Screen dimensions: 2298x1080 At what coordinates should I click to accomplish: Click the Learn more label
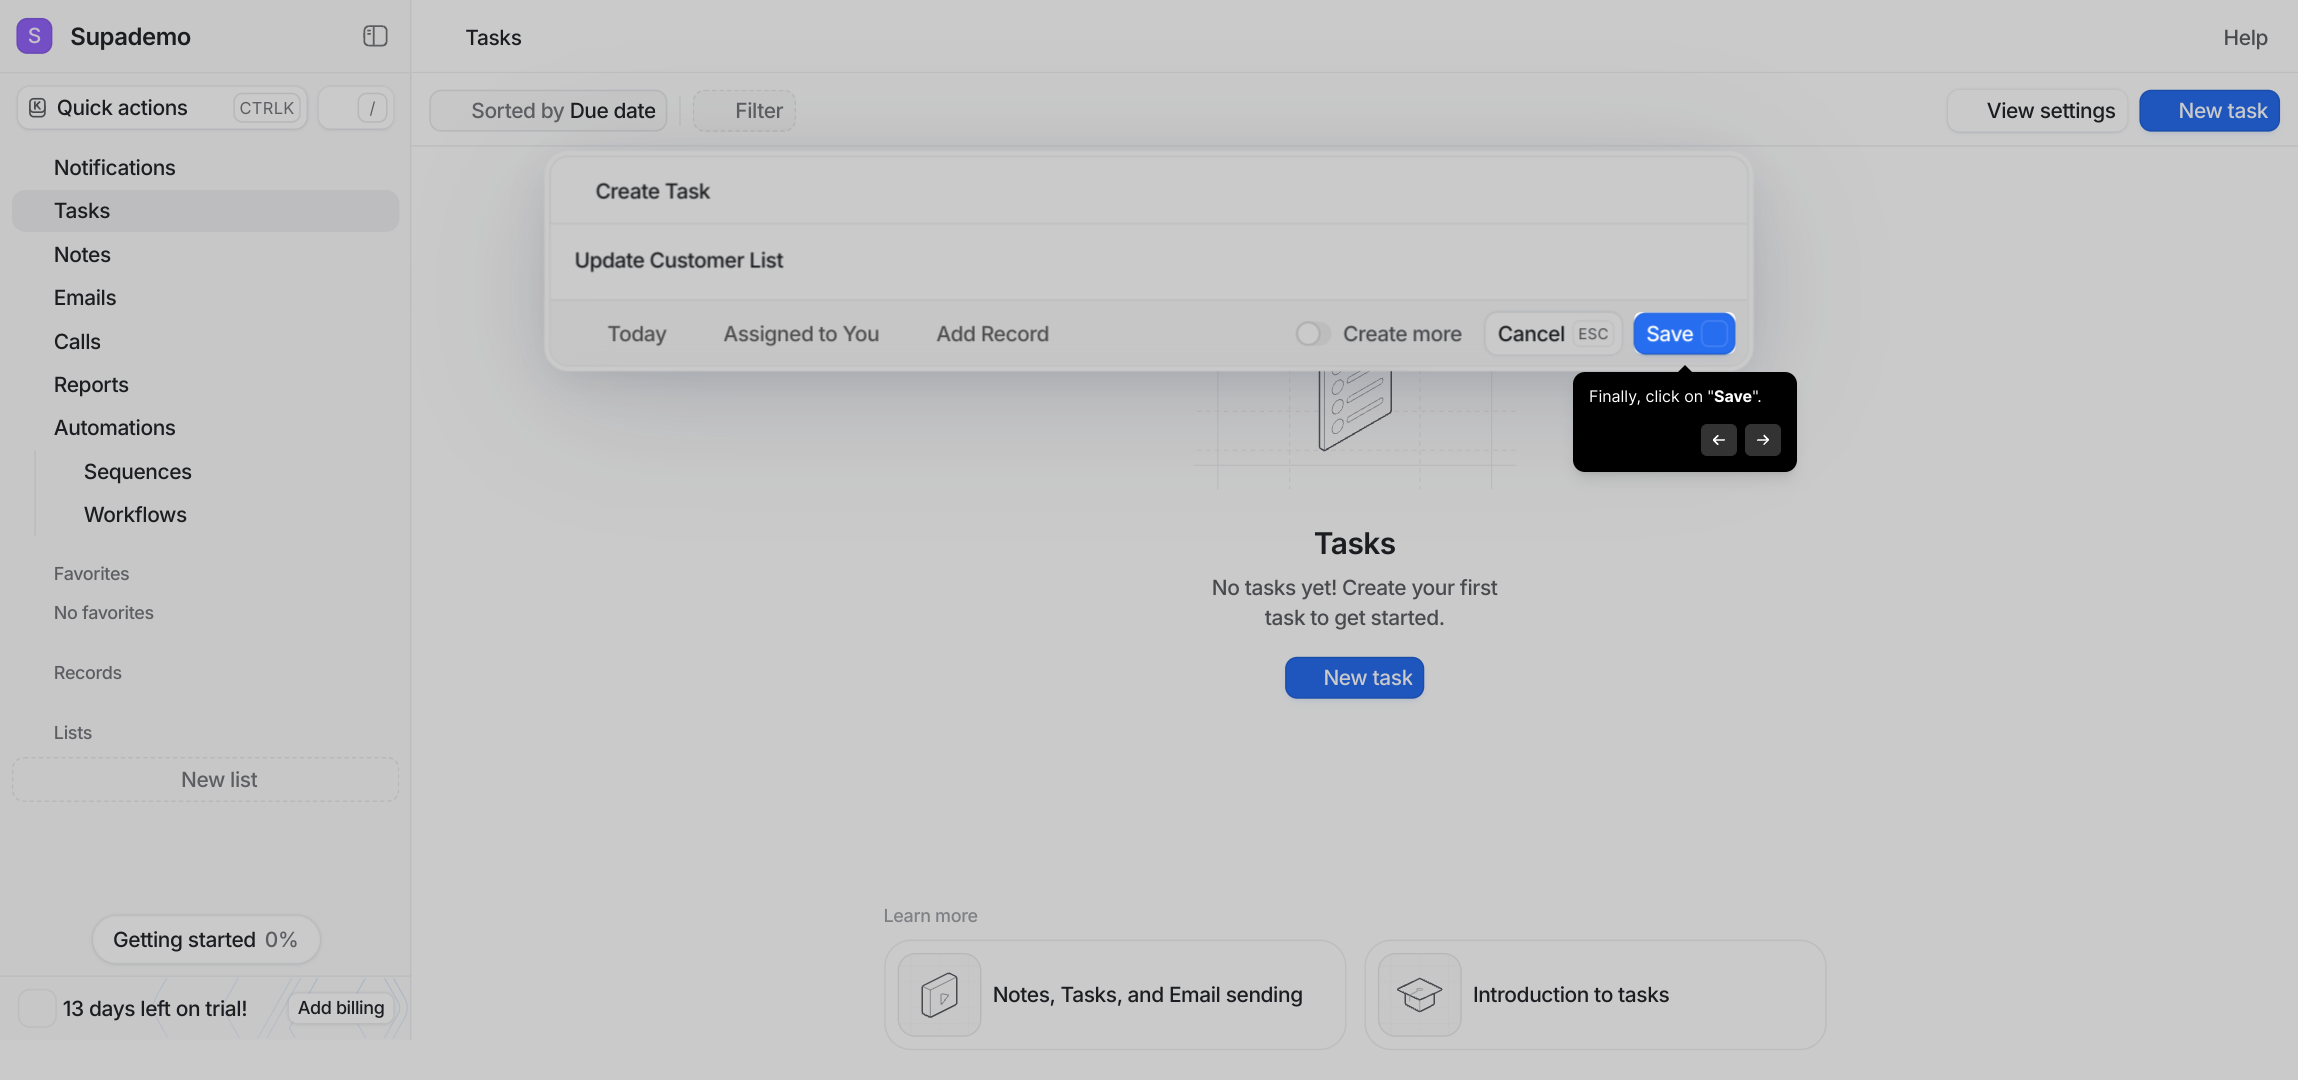tap(930, 916)
